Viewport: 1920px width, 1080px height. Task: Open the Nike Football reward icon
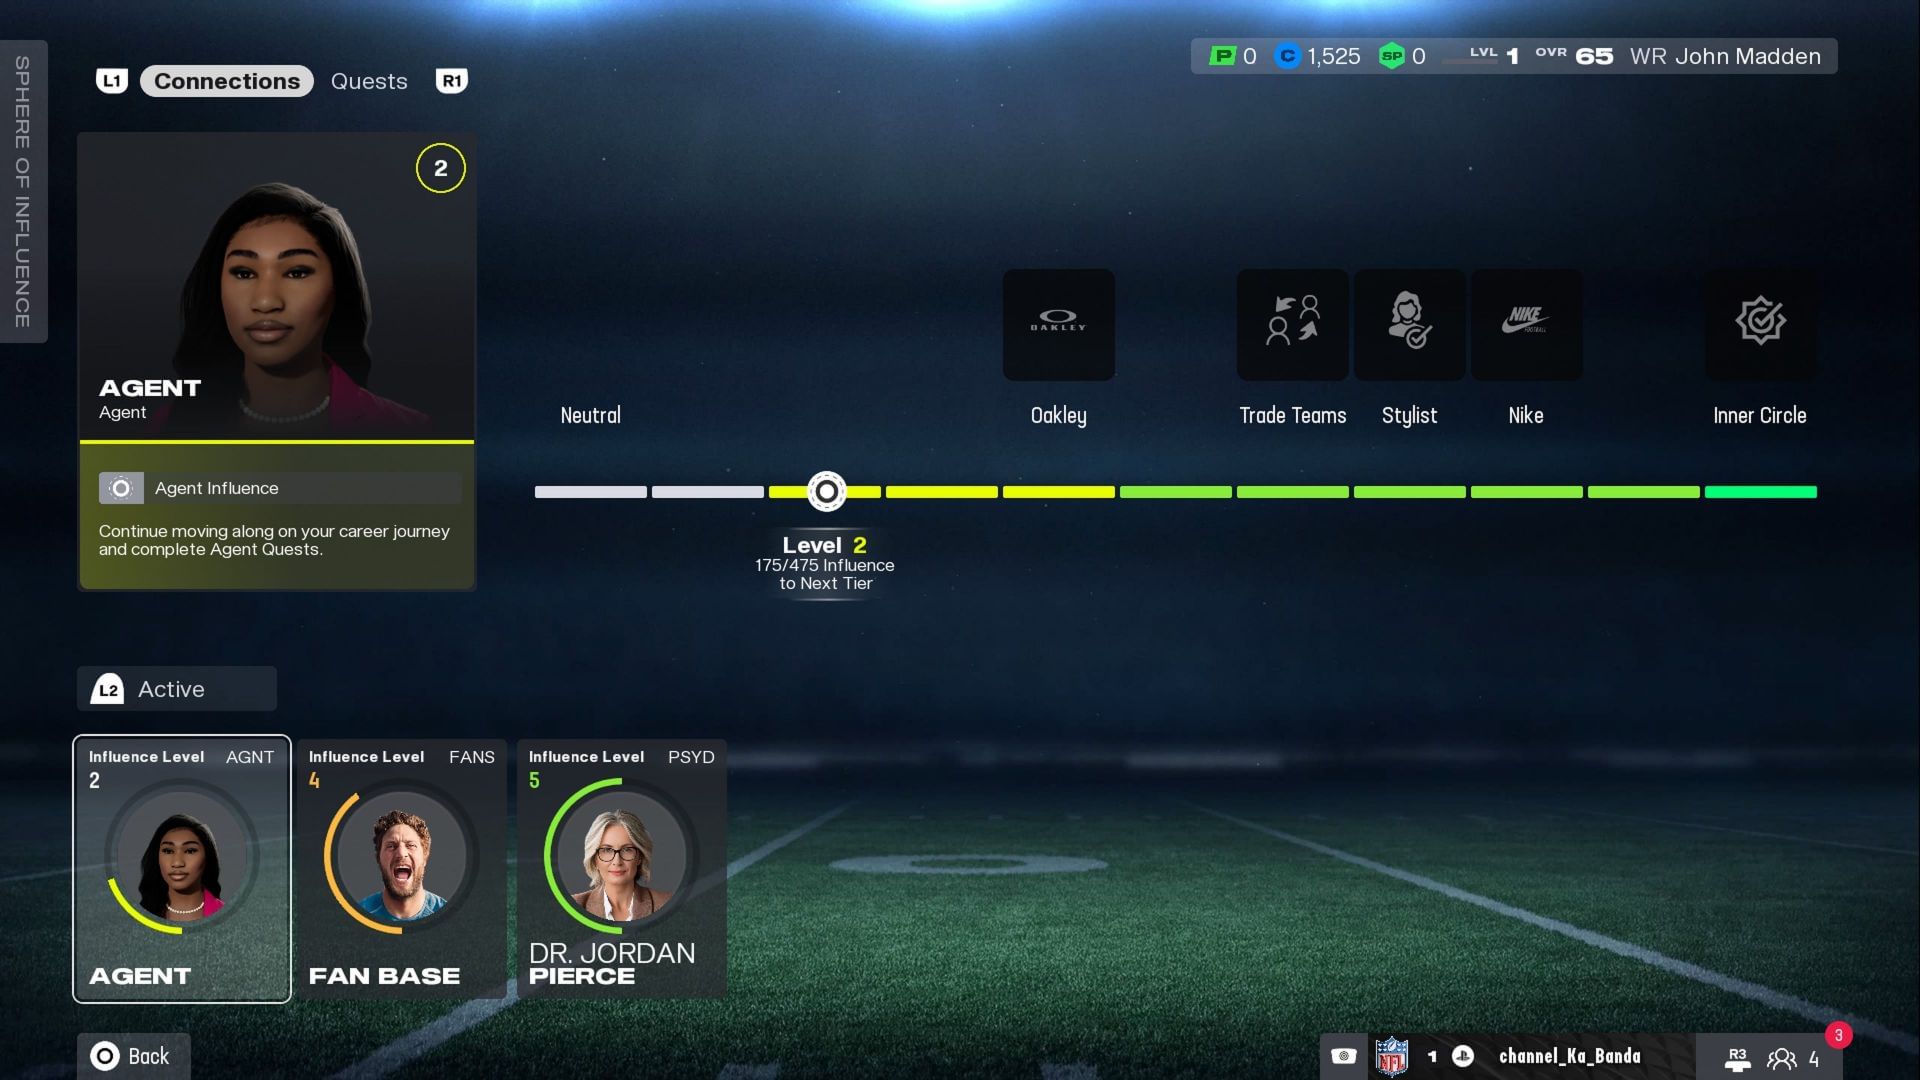pyautogui.click(x=1526, y=324)
